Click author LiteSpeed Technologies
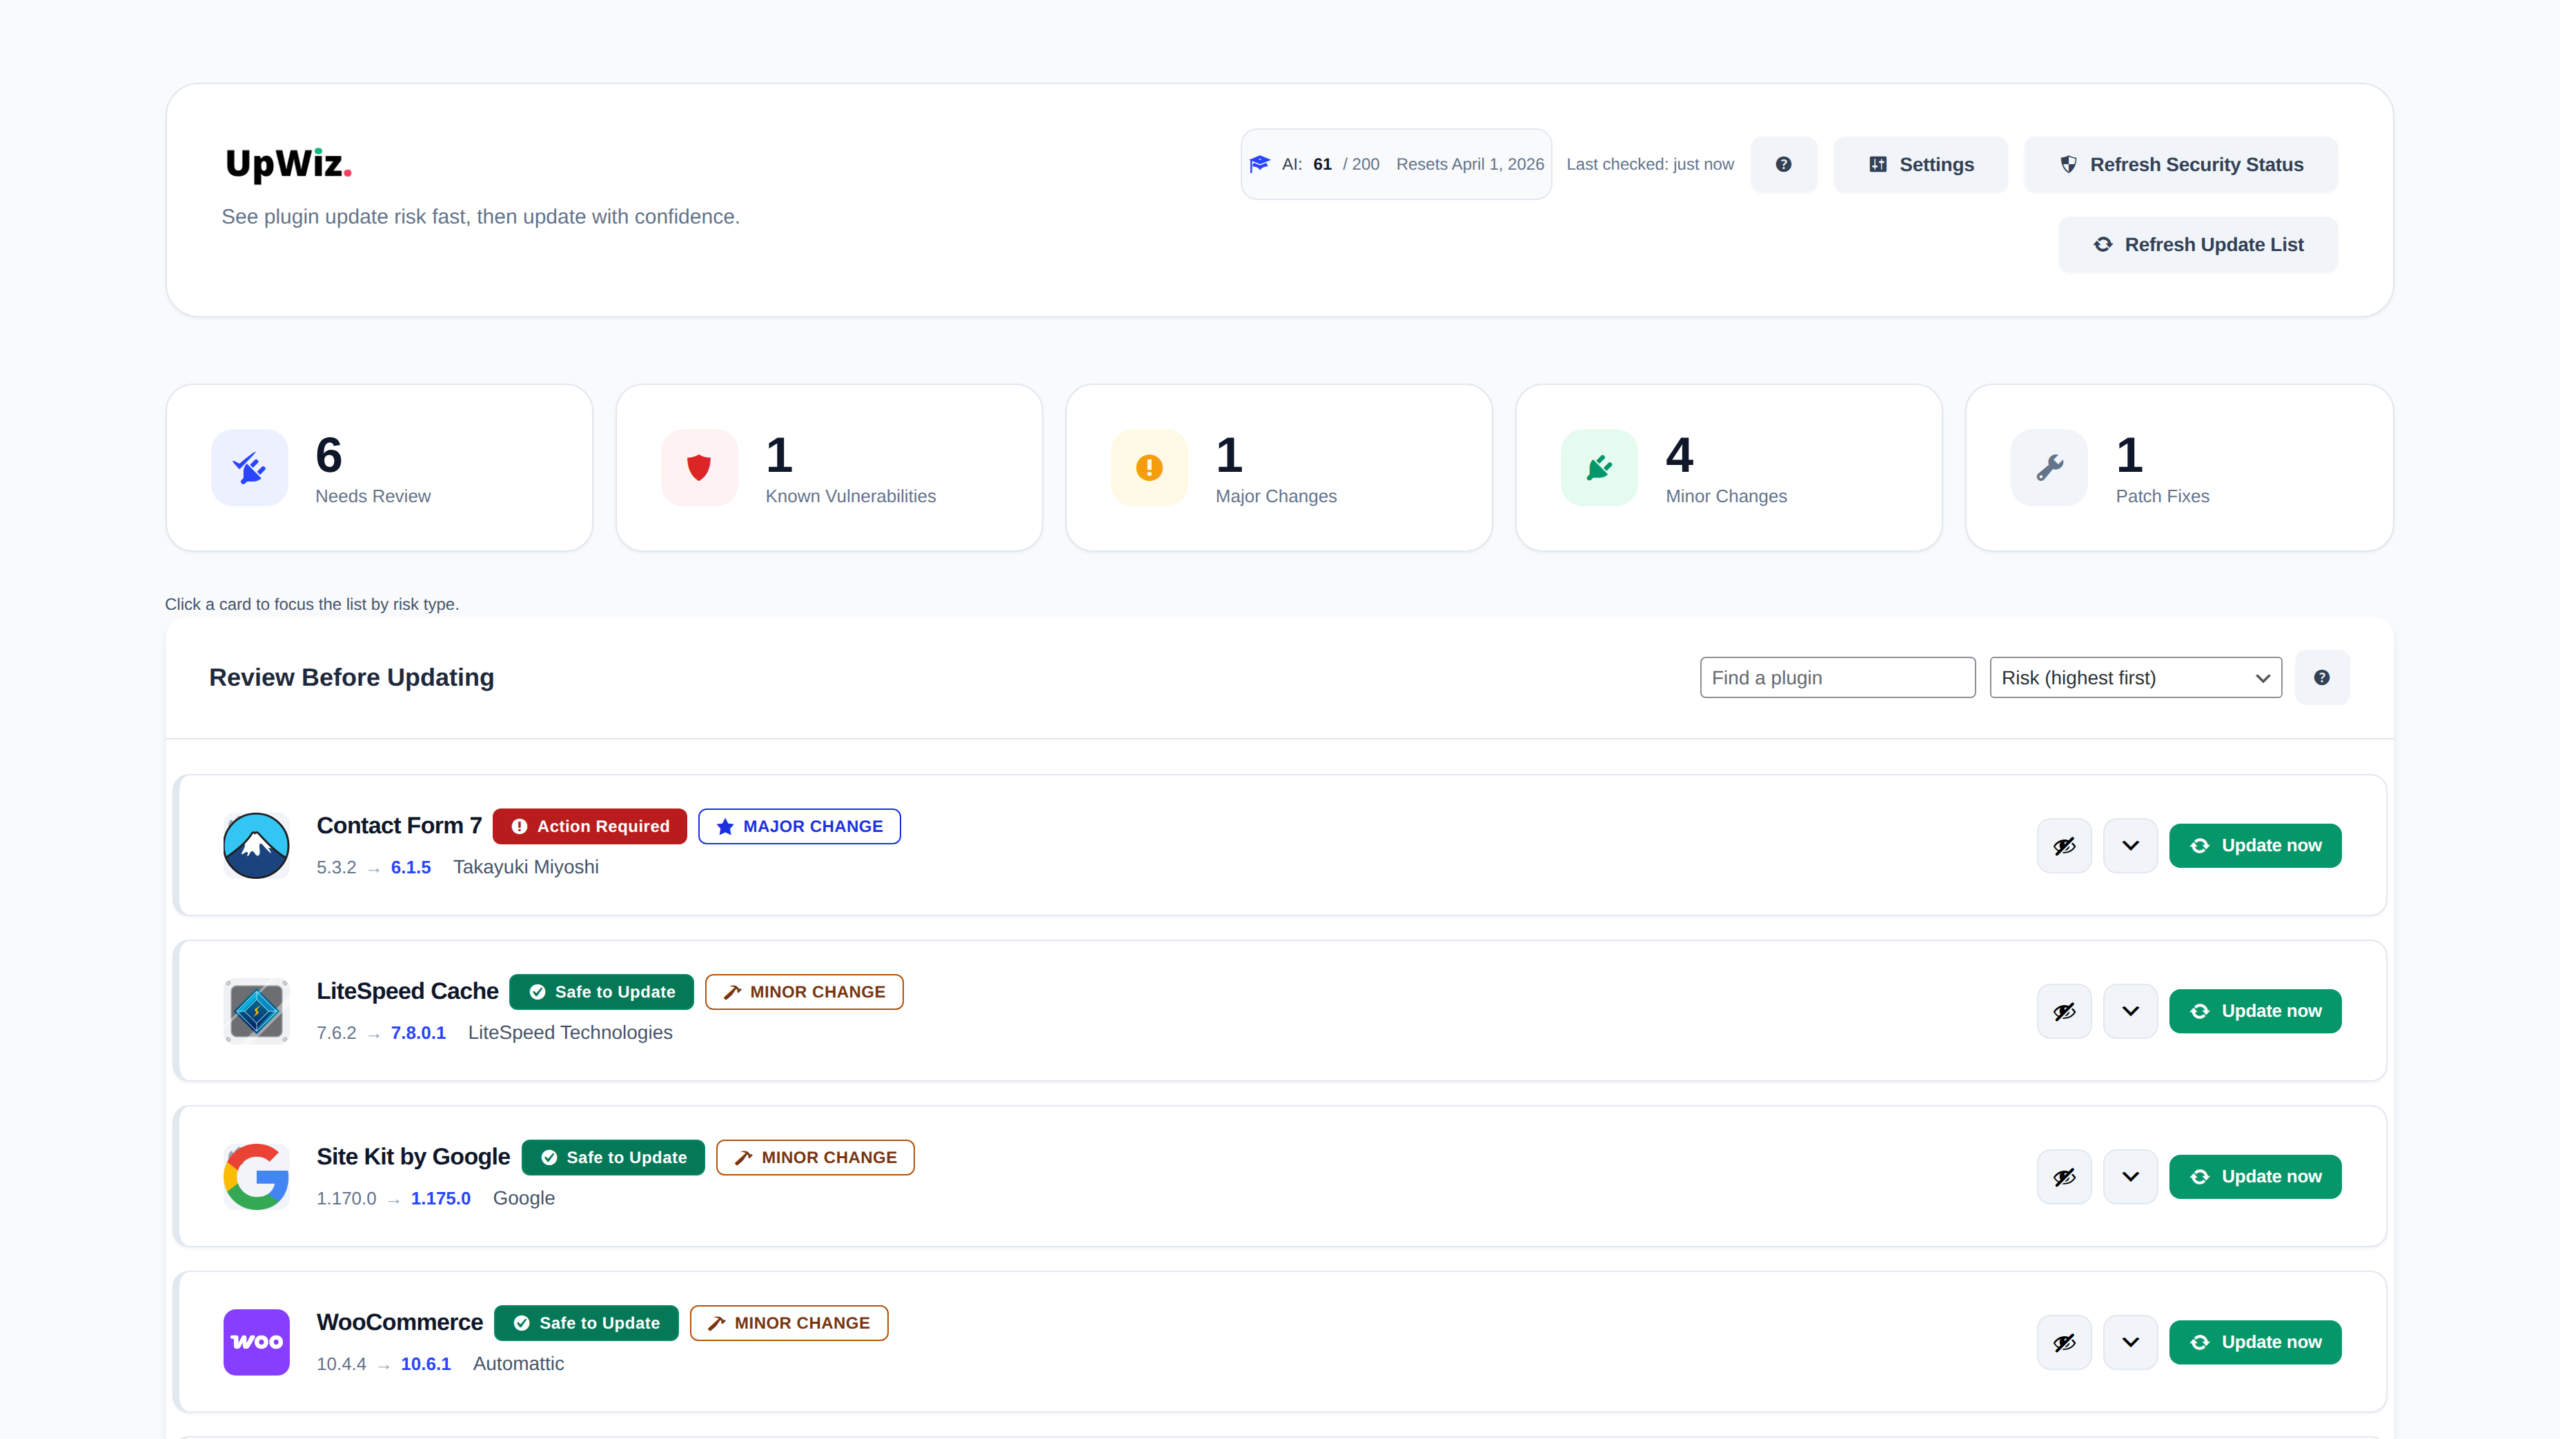The height and width of the screenshot is (1439, 2560). (570, 1033)
